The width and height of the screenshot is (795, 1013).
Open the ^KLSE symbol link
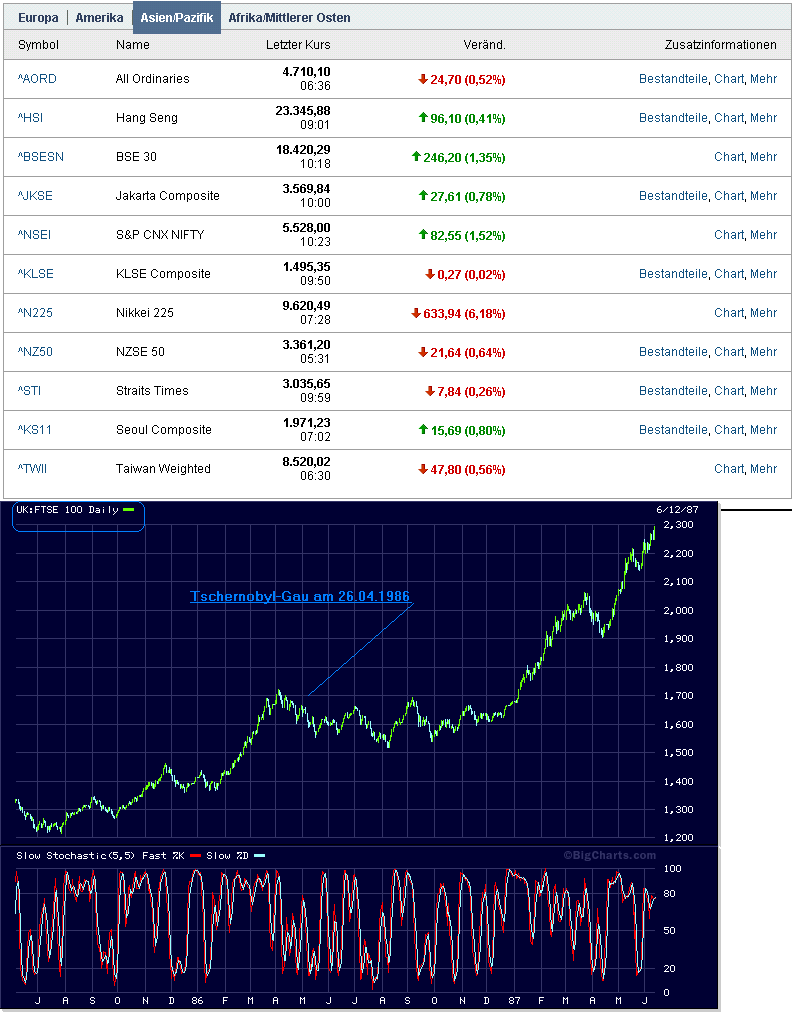click(x=36, y=274)
